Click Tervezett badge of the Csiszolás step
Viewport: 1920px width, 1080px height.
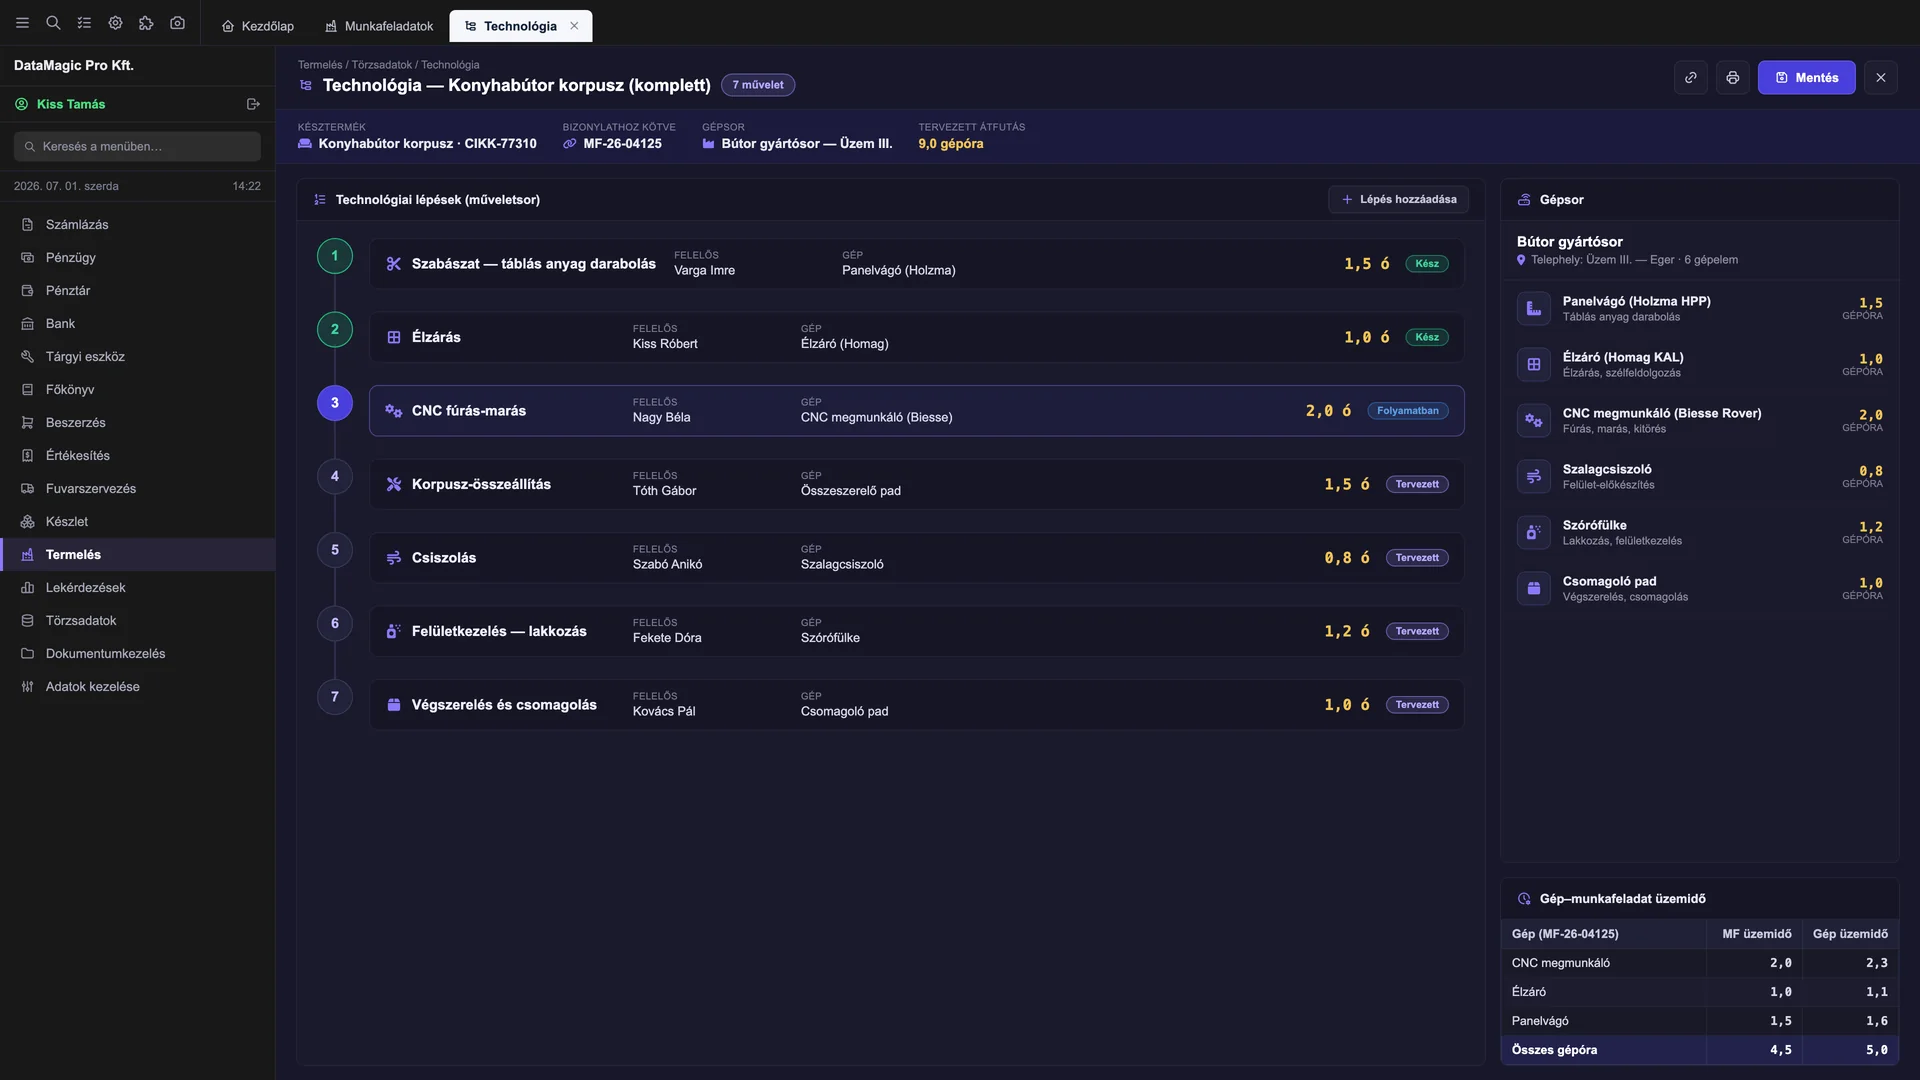point(1417,558)
